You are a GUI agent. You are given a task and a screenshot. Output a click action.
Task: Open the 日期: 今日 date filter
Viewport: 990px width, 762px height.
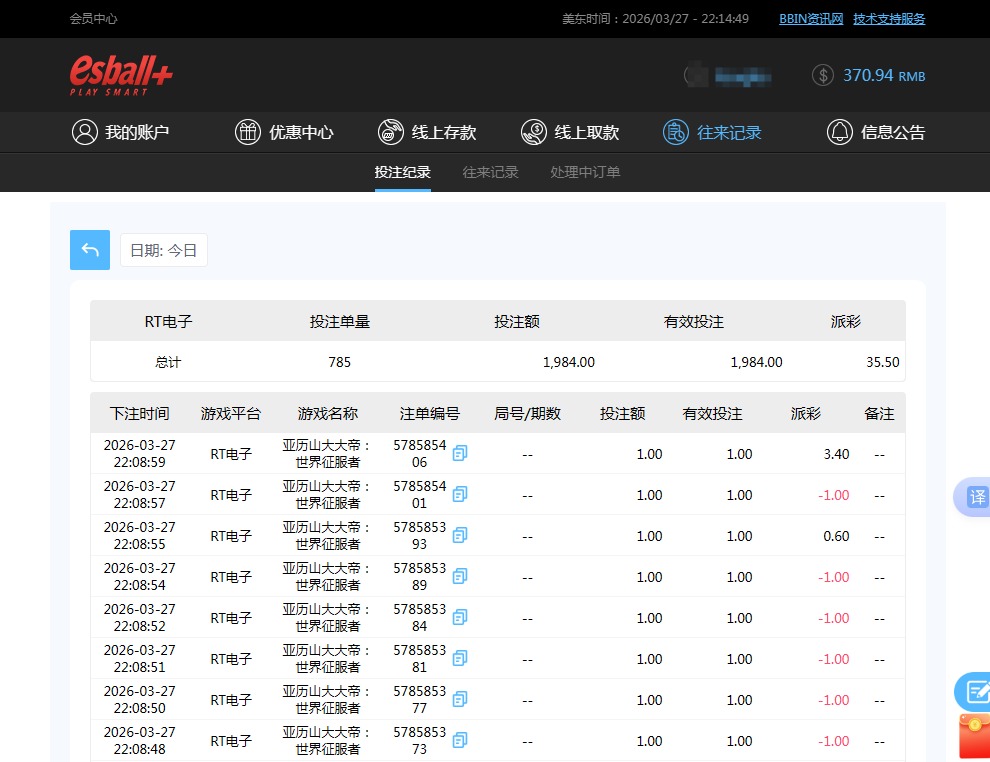[x=163, y=250]
